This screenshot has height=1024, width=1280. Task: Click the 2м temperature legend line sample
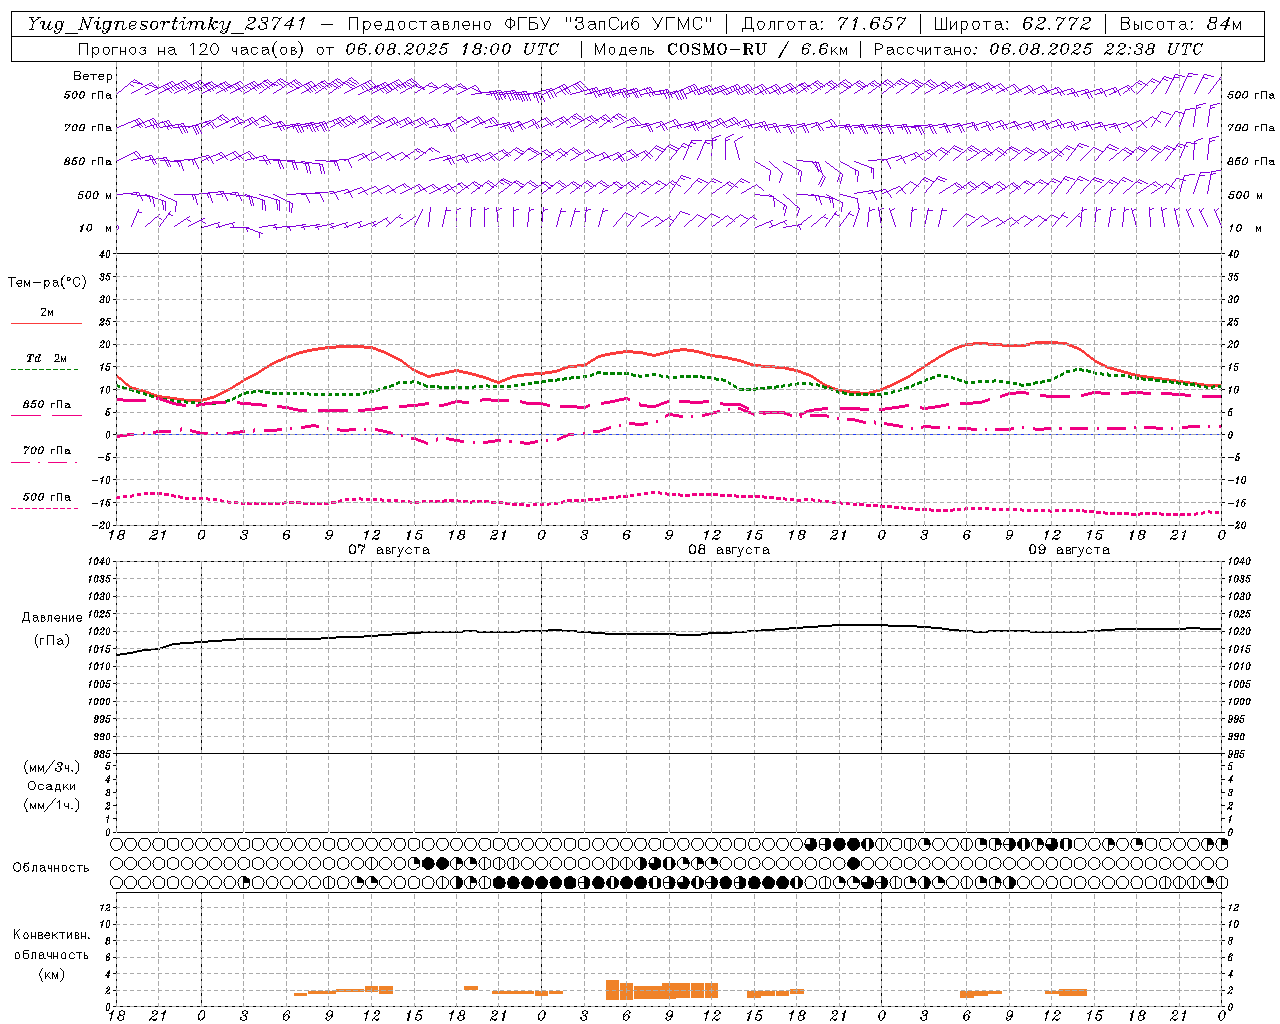(x=46, y=324)
